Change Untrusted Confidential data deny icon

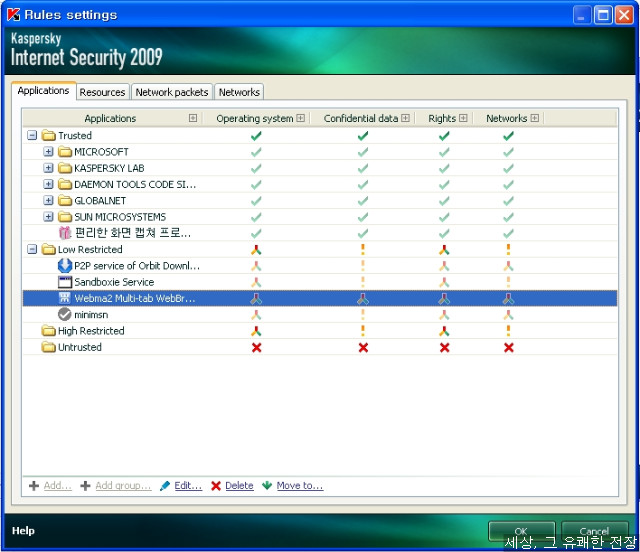pos(363,347)
